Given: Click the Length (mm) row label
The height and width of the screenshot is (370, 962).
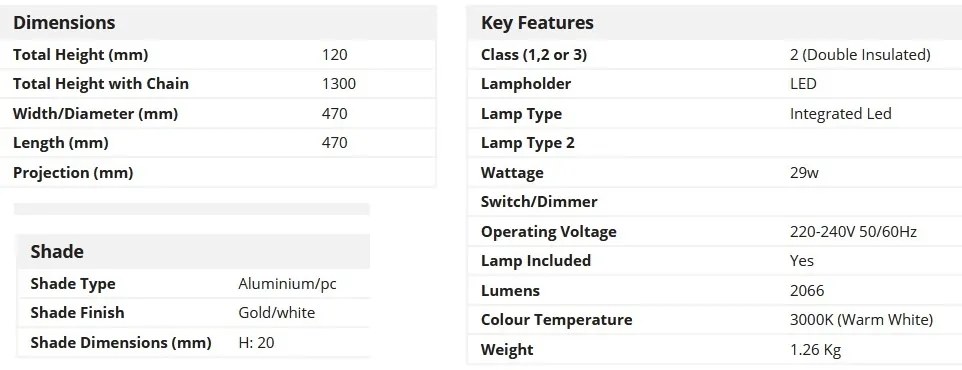Looking at the screenshot, I should click(x=61, y=143).
